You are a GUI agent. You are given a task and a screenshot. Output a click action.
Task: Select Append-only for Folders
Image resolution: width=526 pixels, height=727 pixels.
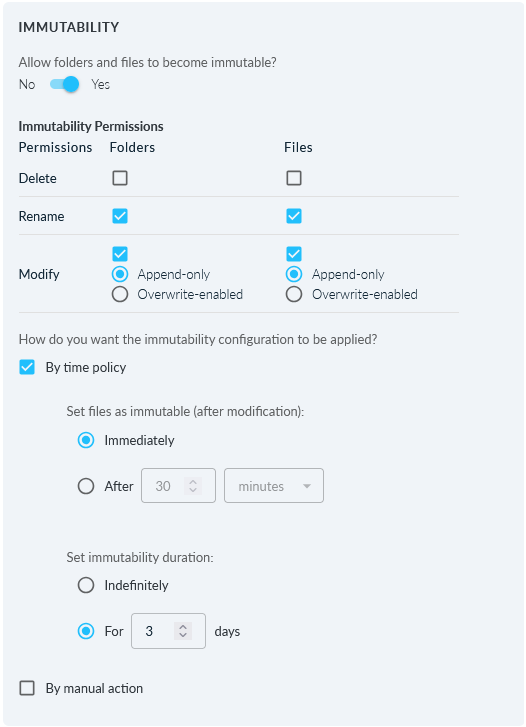tap(120, 274)
